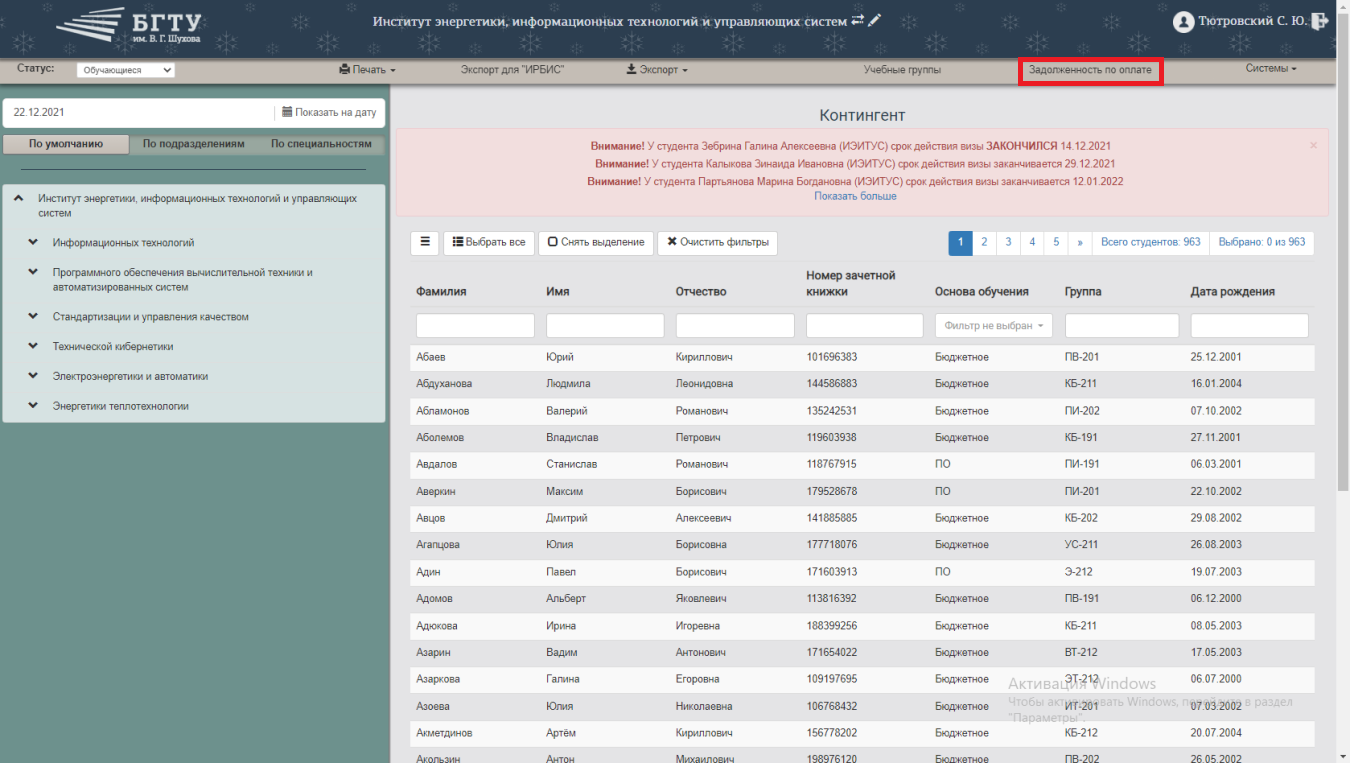
Task: Go to page 5 of students
Action: click(x=1056, y=242)
